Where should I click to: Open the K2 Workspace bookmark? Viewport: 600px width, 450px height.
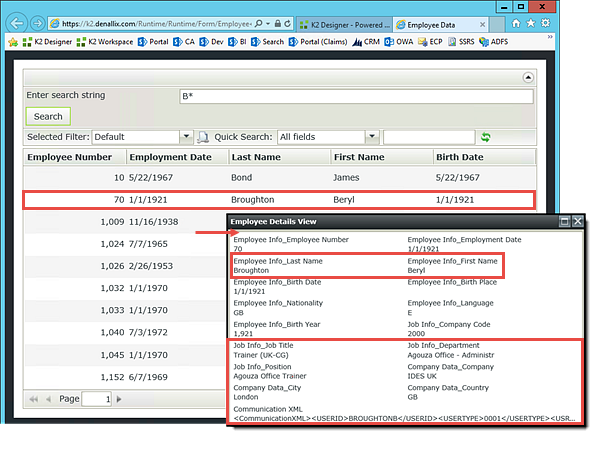(108, 42)
